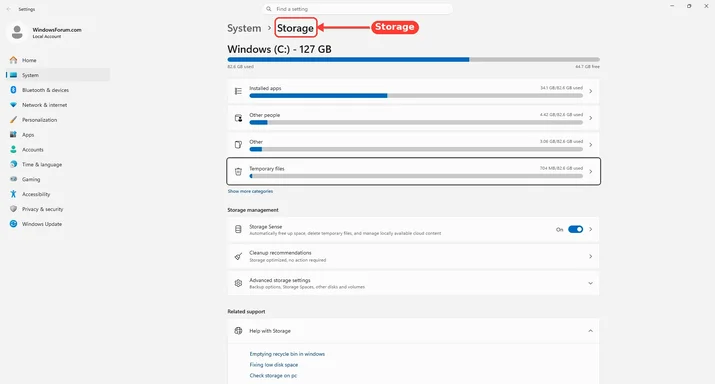The height and width of the screenshot is (384, 715).
Task: Click the Time & language globe icon
Action: (13, 164)
